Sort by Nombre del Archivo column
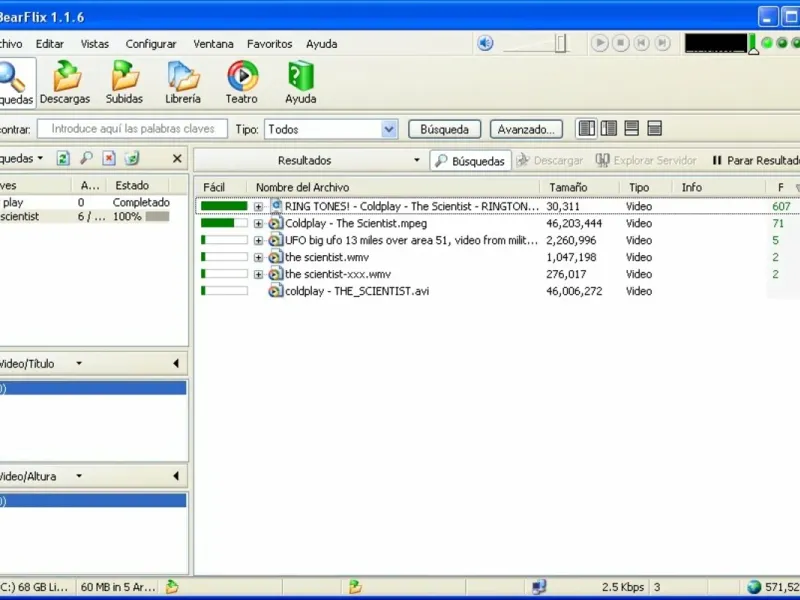800x600 pixels. pos(393,187)
